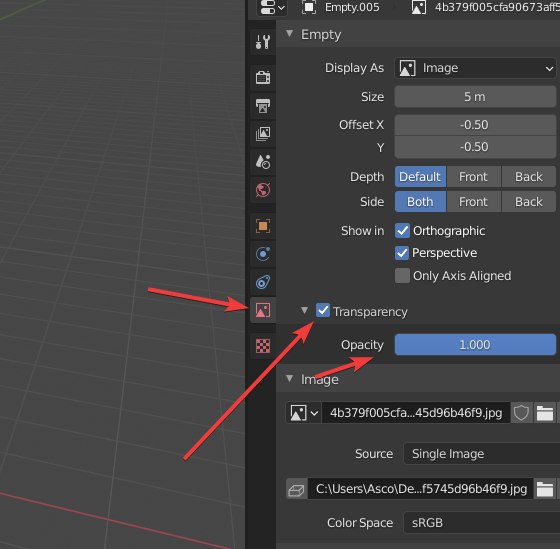The width and height of the screenshot is (560, 549).
Task: Open the Scene properties tab
Action: pyautogui.click(x=263, y=162)
